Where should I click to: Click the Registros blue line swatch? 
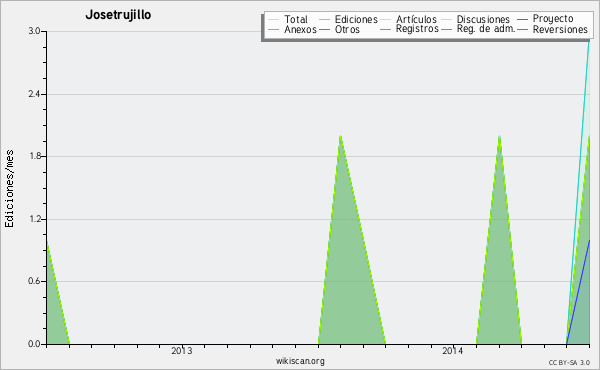point(386,29)
